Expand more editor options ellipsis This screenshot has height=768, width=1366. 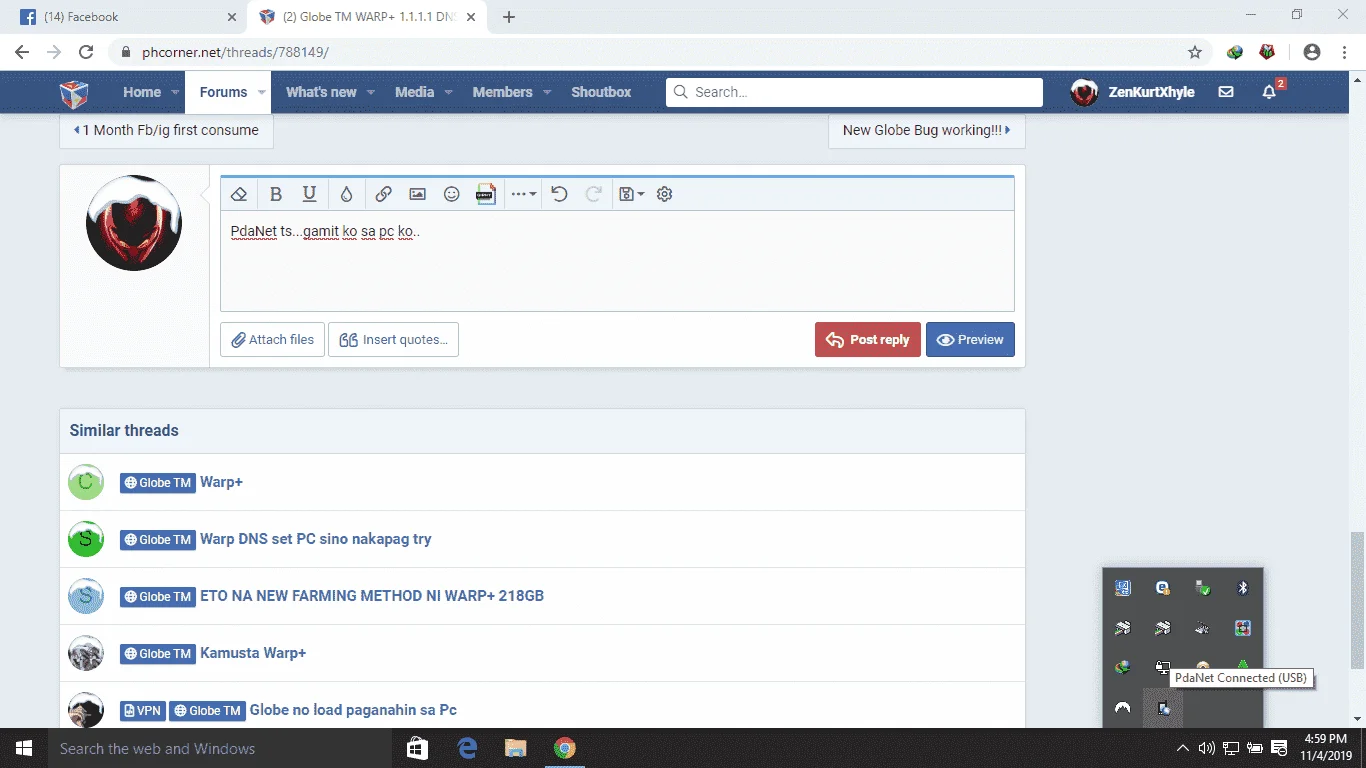524,194
